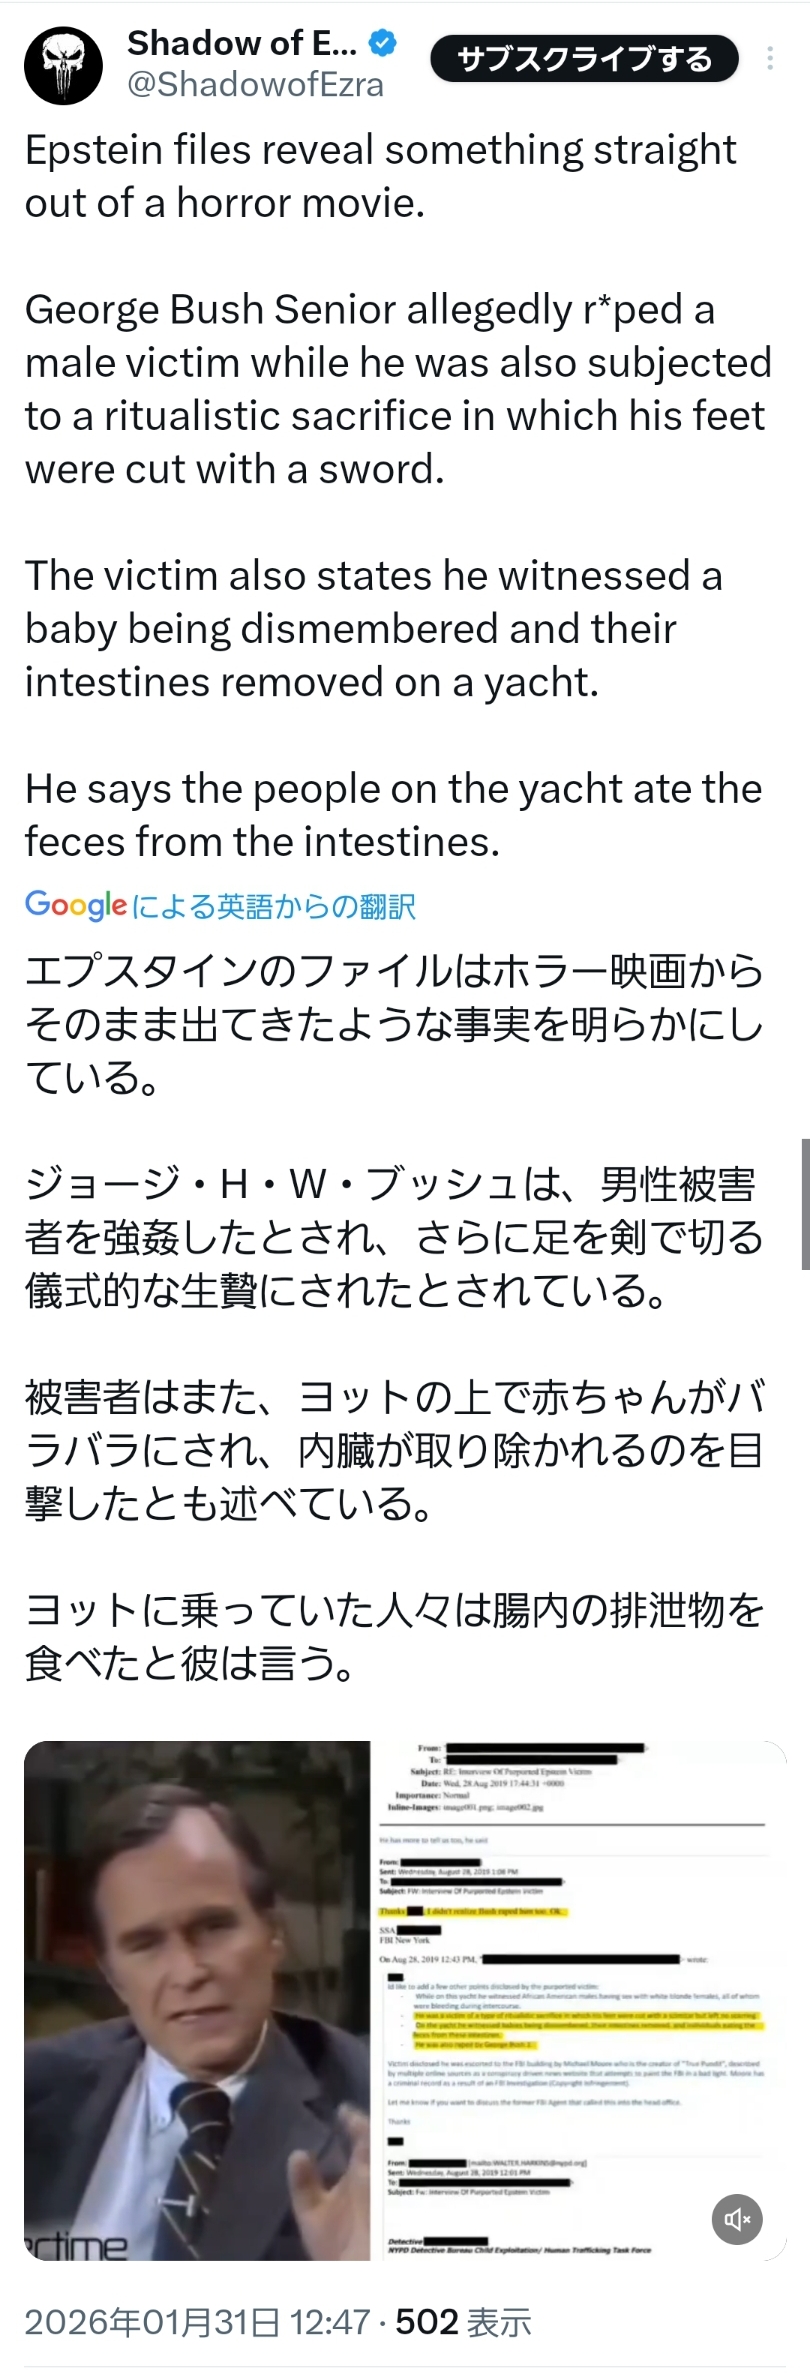Click the ヨットに乗っていた人々 translated paragraph

[x=394, y=1637]
